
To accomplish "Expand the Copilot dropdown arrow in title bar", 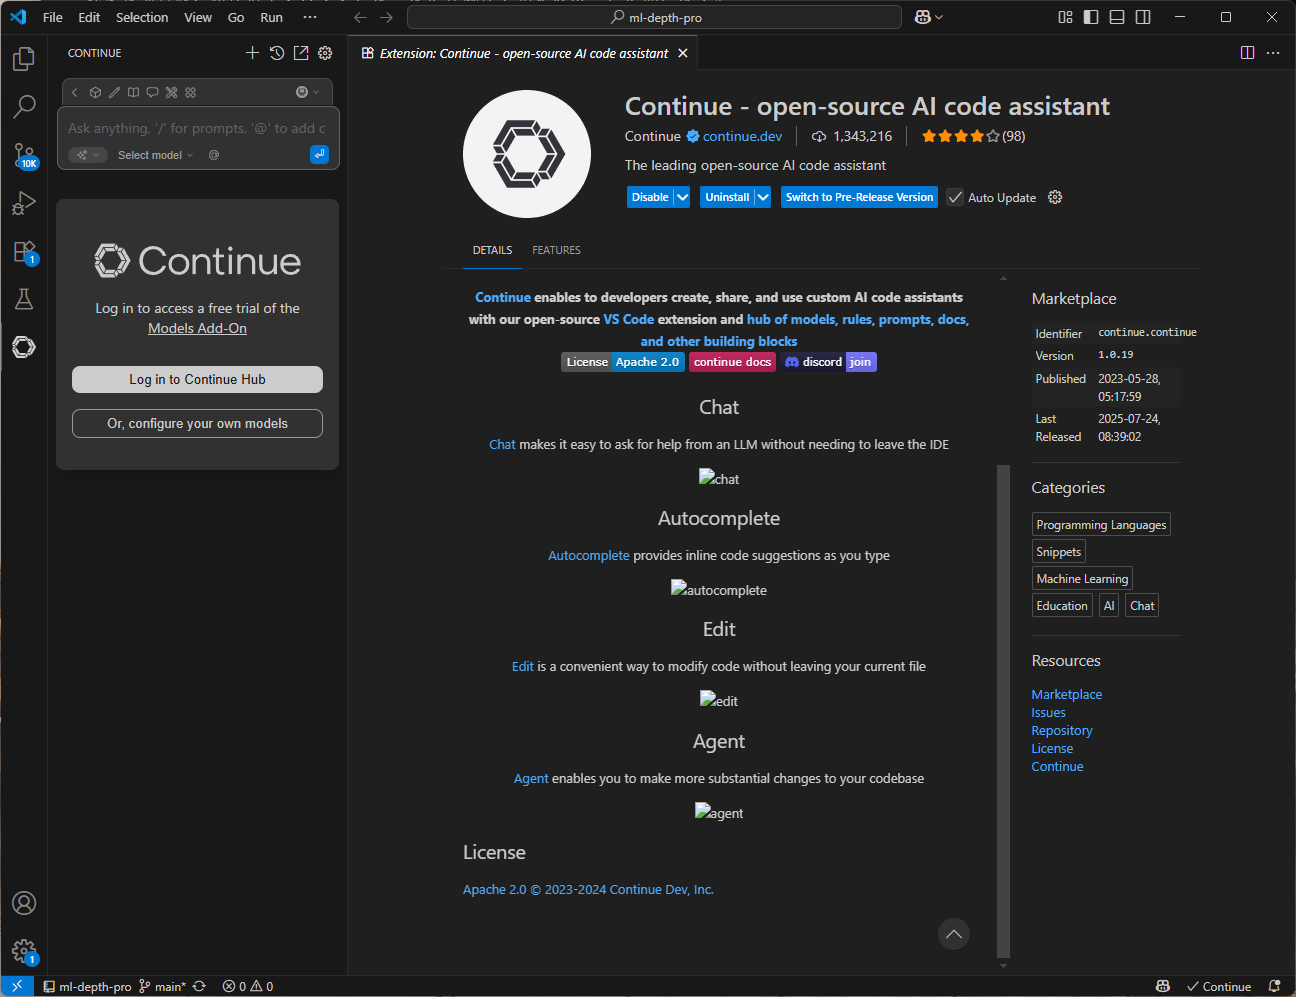I will pyautogui.click(x=938, y=17).
